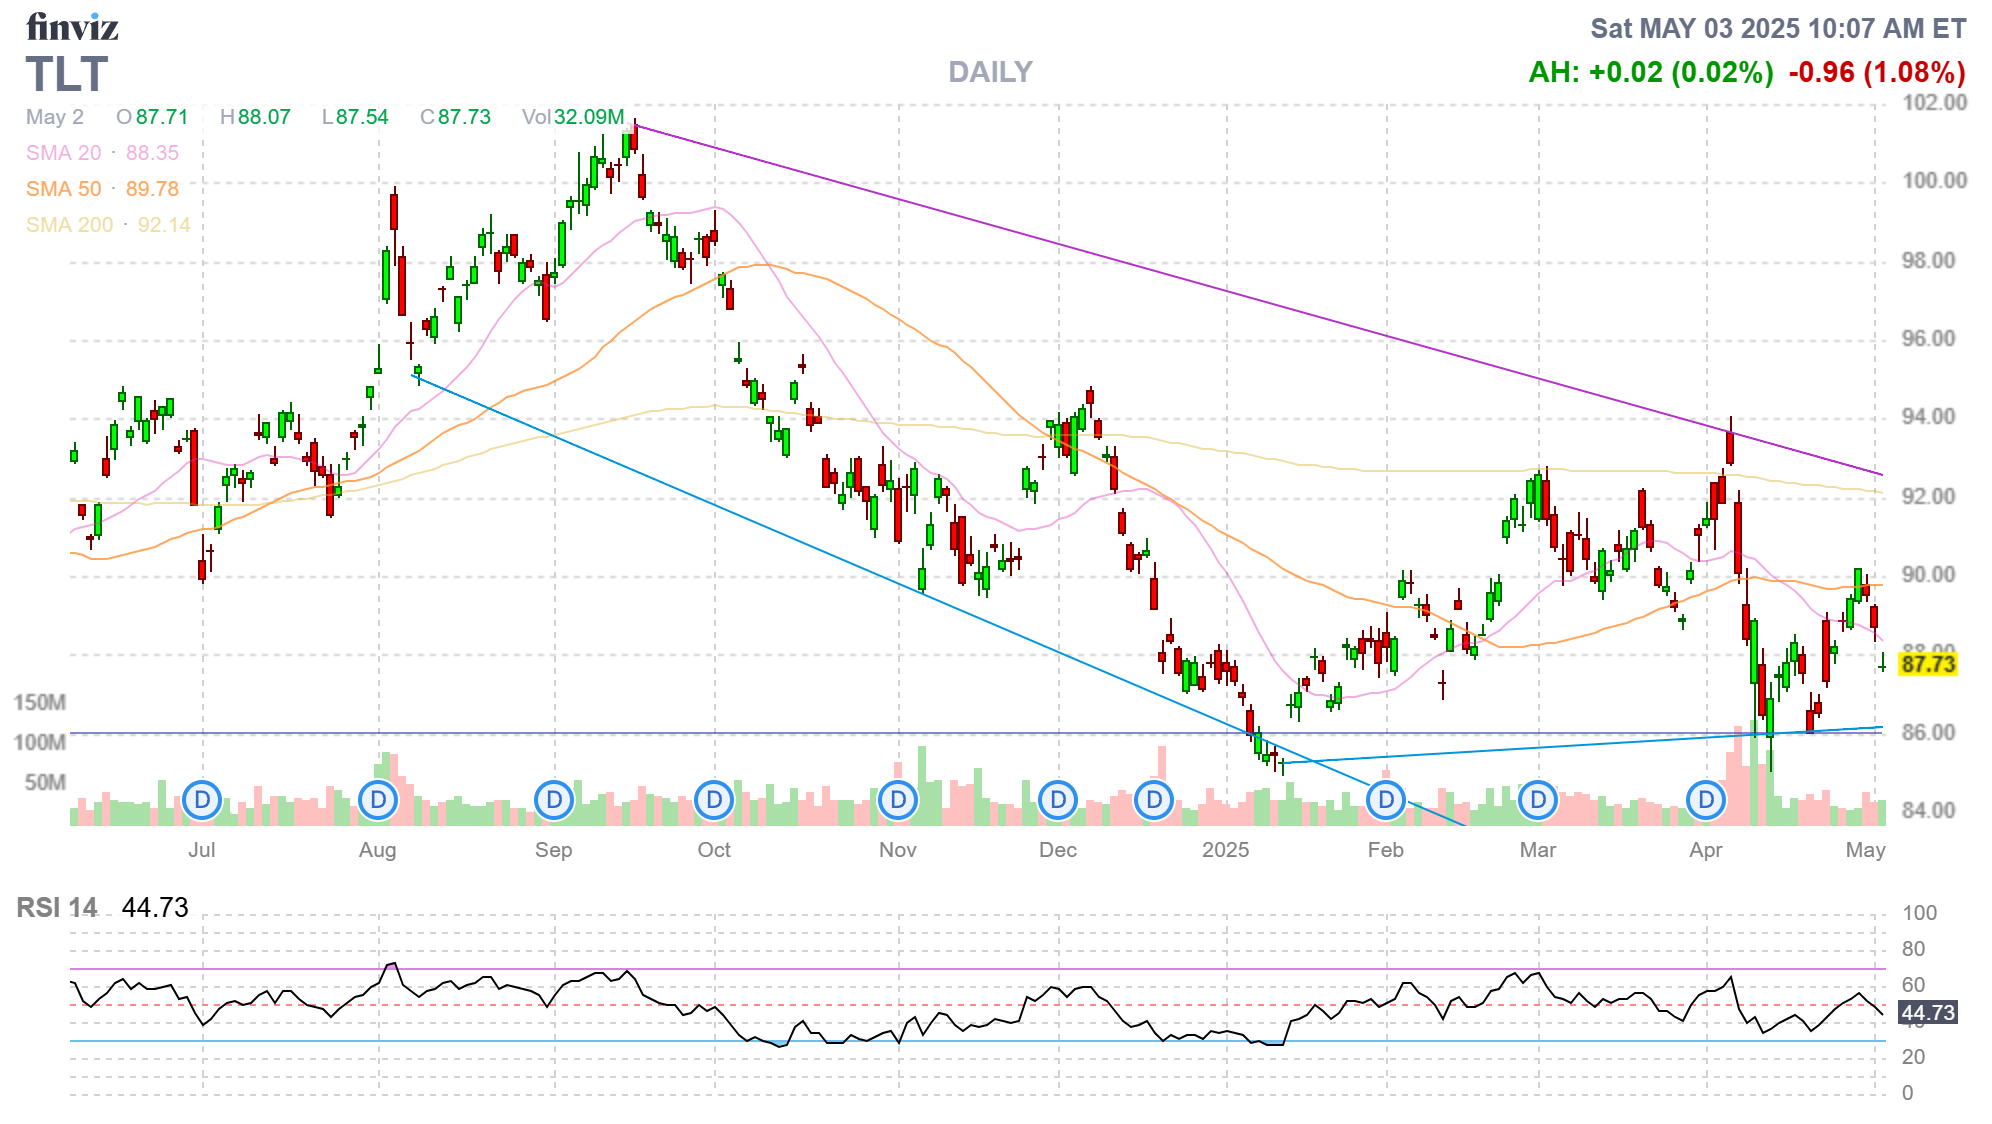Click the dividend marker icon near Oct
The width and height of the screenshot is (1992, 1124).
[x=714, y=800]
